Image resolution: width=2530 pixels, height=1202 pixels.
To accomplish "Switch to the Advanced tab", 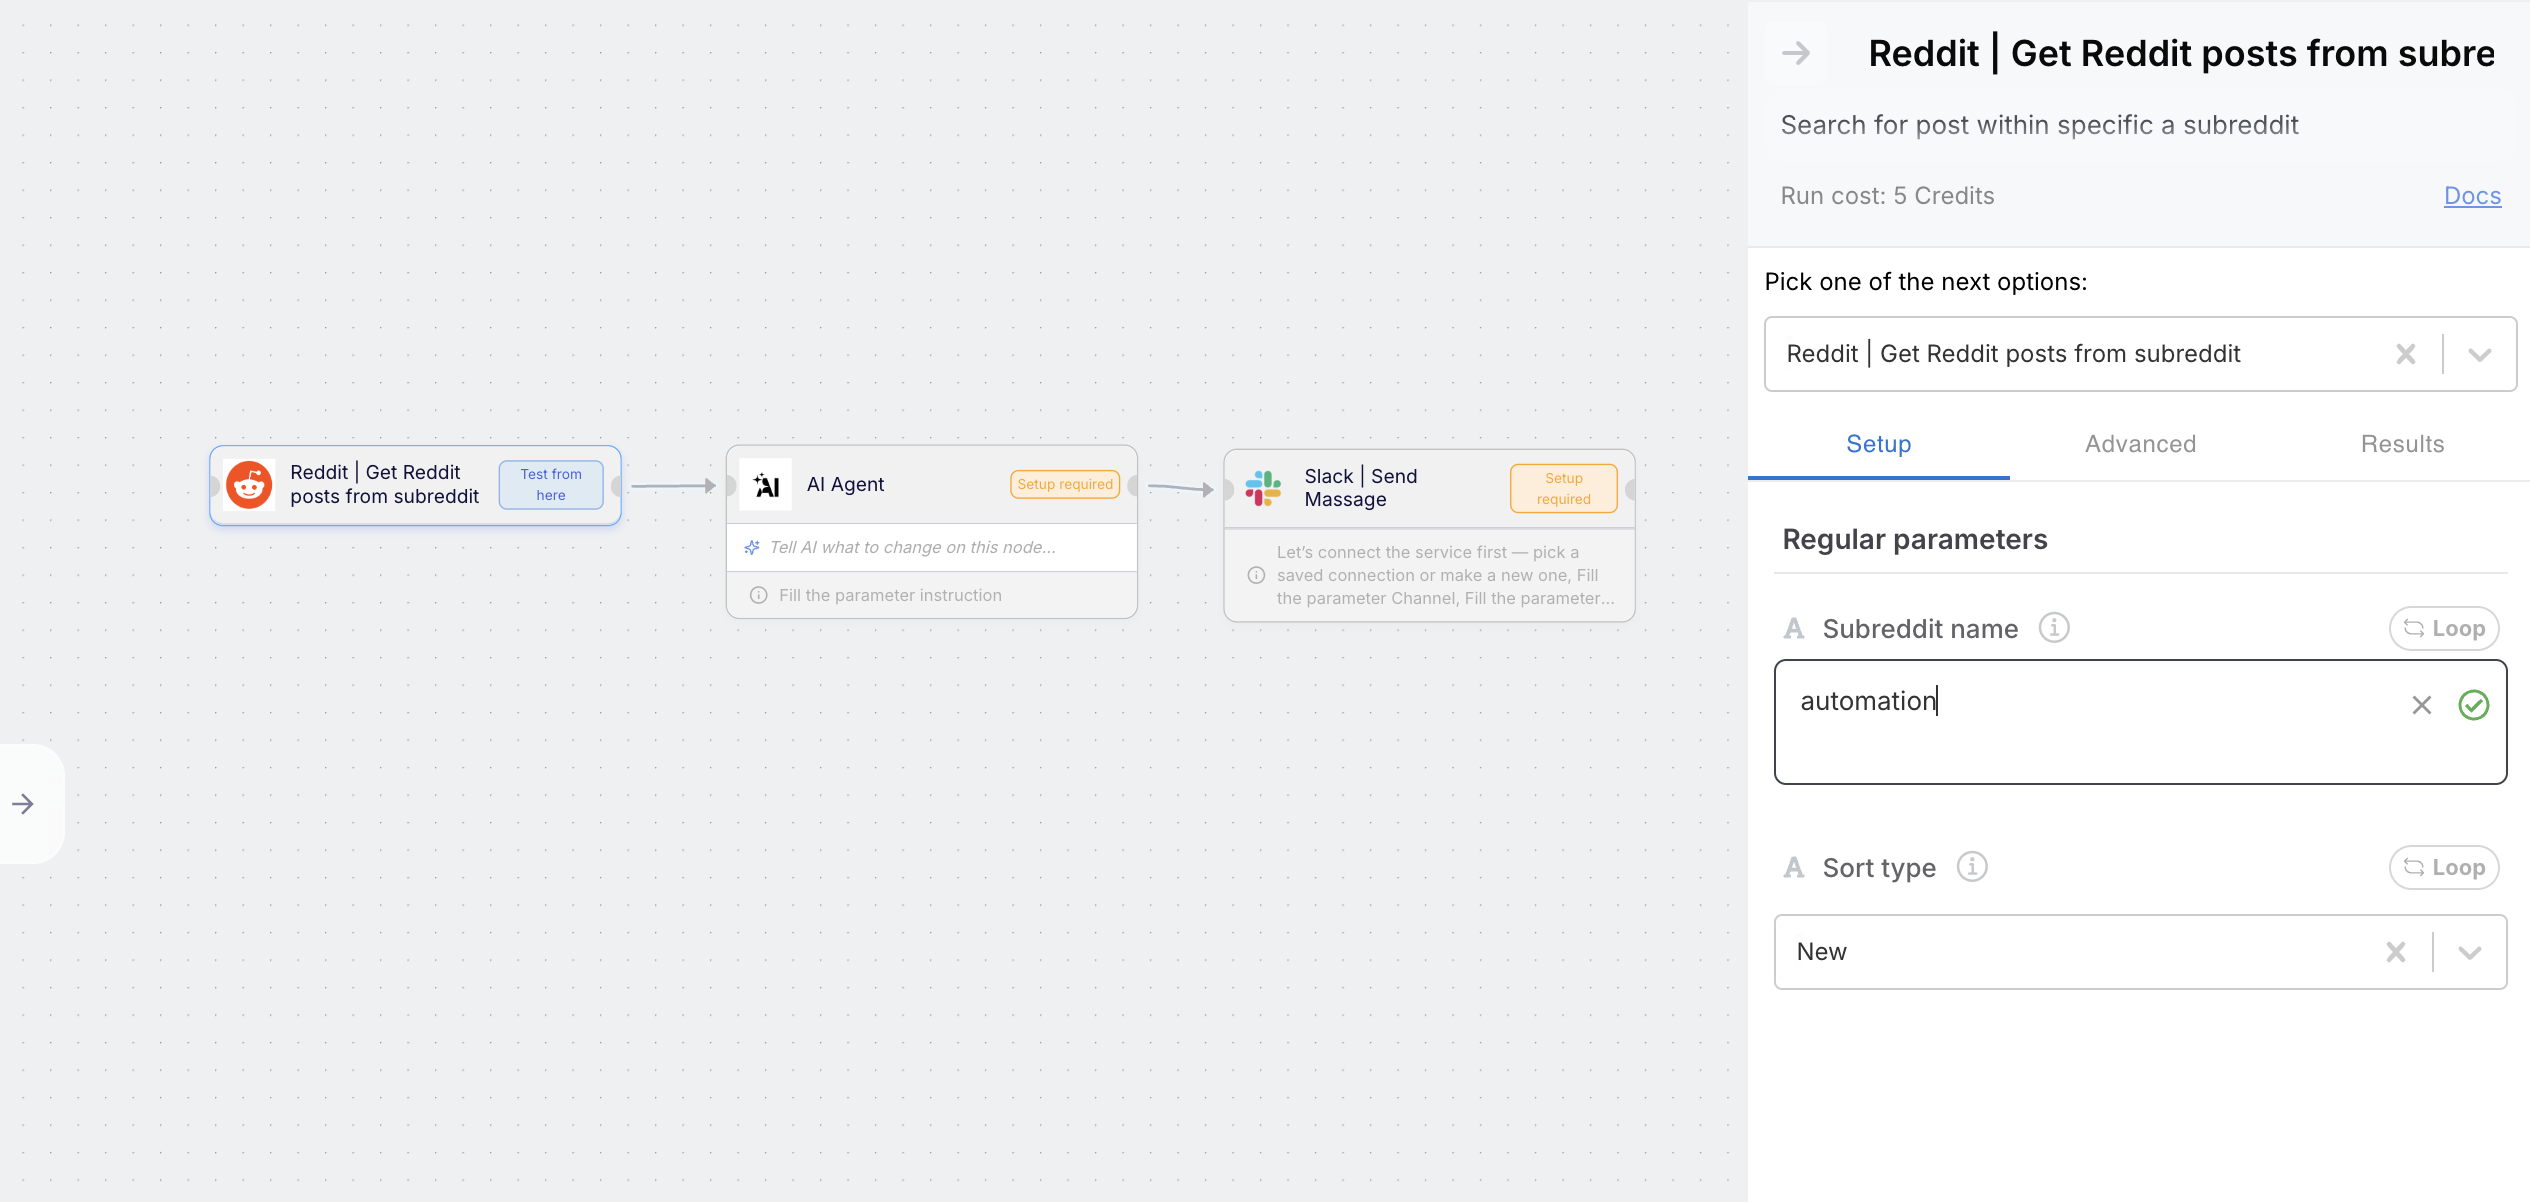I will pos(2140,444).
